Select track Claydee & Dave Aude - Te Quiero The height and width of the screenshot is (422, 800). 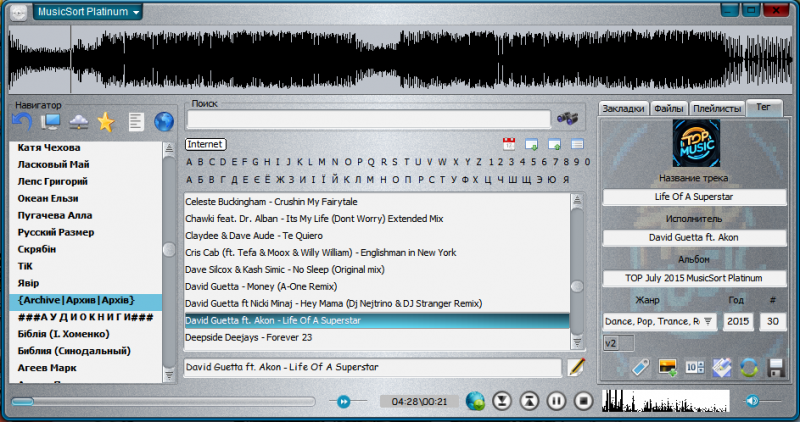click(x=377, y=236)
